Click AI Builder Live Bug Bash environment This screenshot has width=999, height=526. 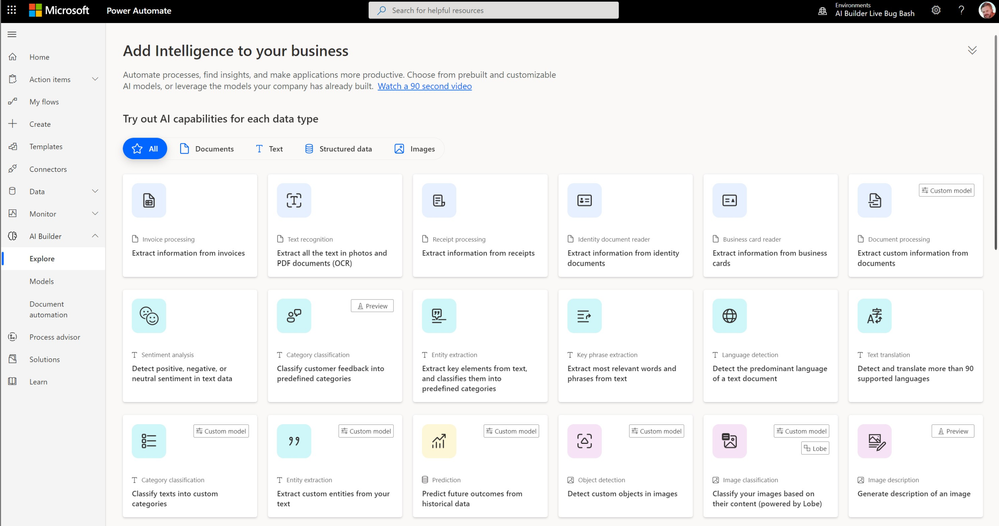click(875, 13)
